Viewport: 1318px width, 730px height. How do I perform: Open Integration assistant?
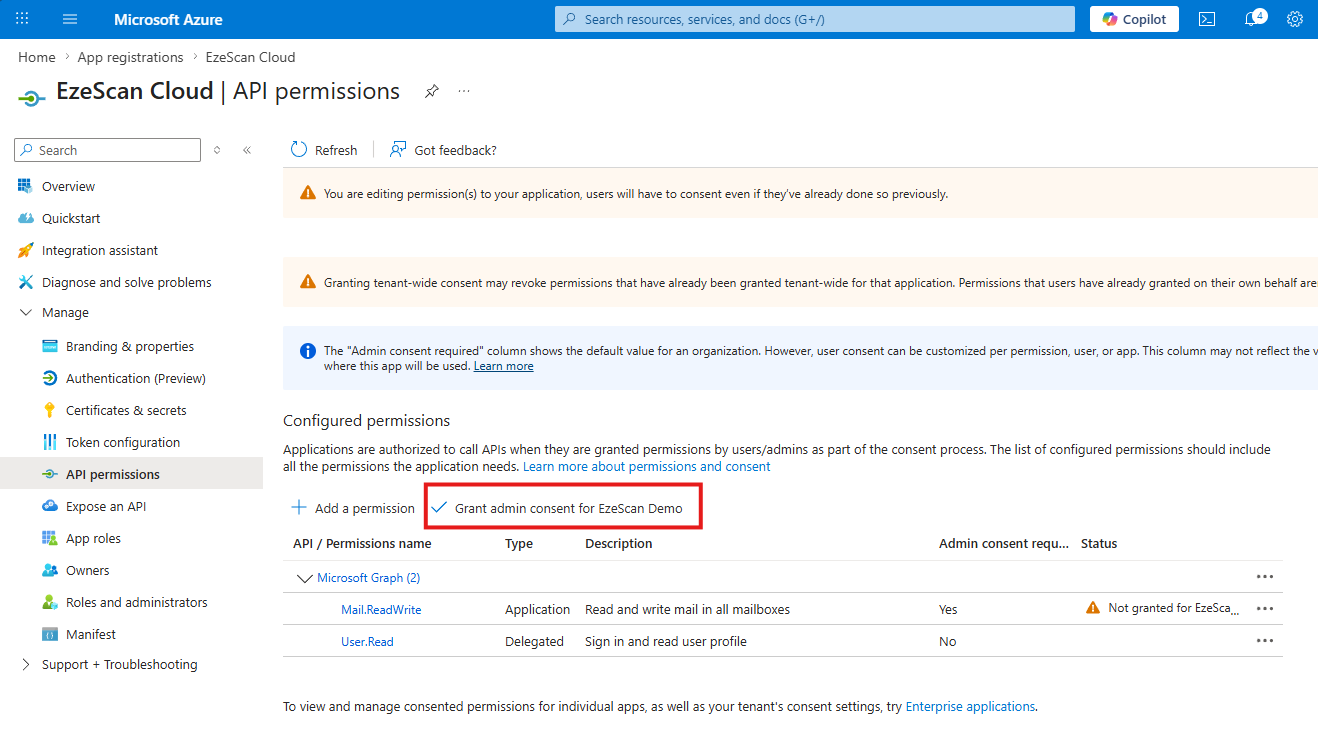(100, 250)
